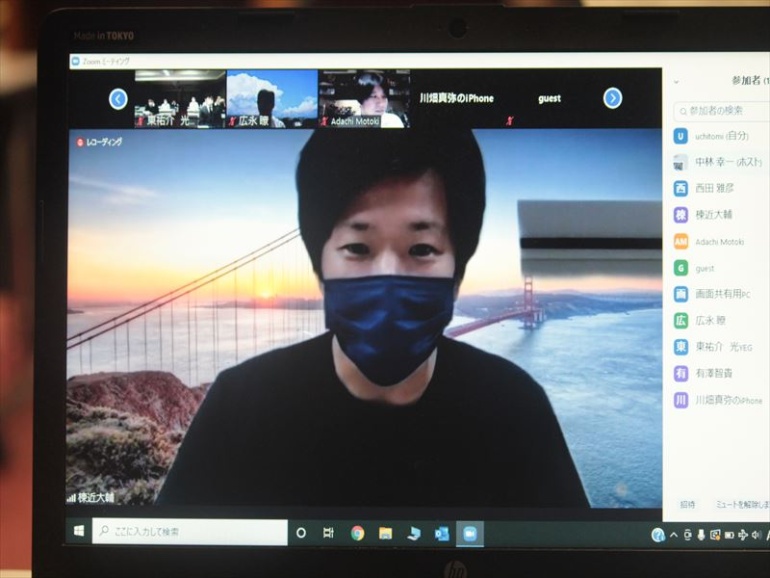Open Task View in the taskbar
The image size is (770, 578).
[x=328, y=534]
